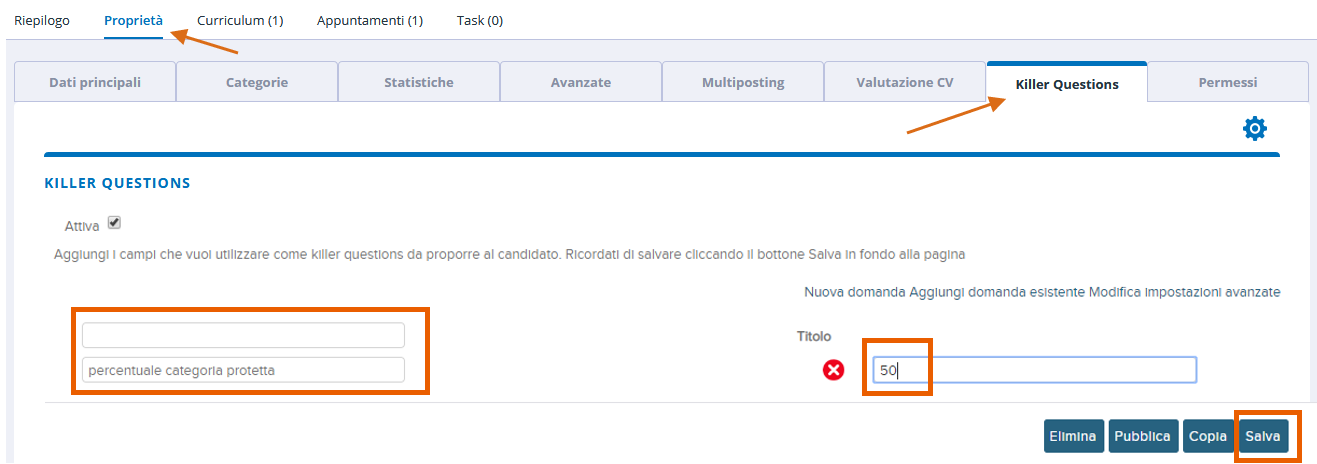Screen dimensions: 1317x464
Task: Open the Categorie tab
Action: (257, 82)
